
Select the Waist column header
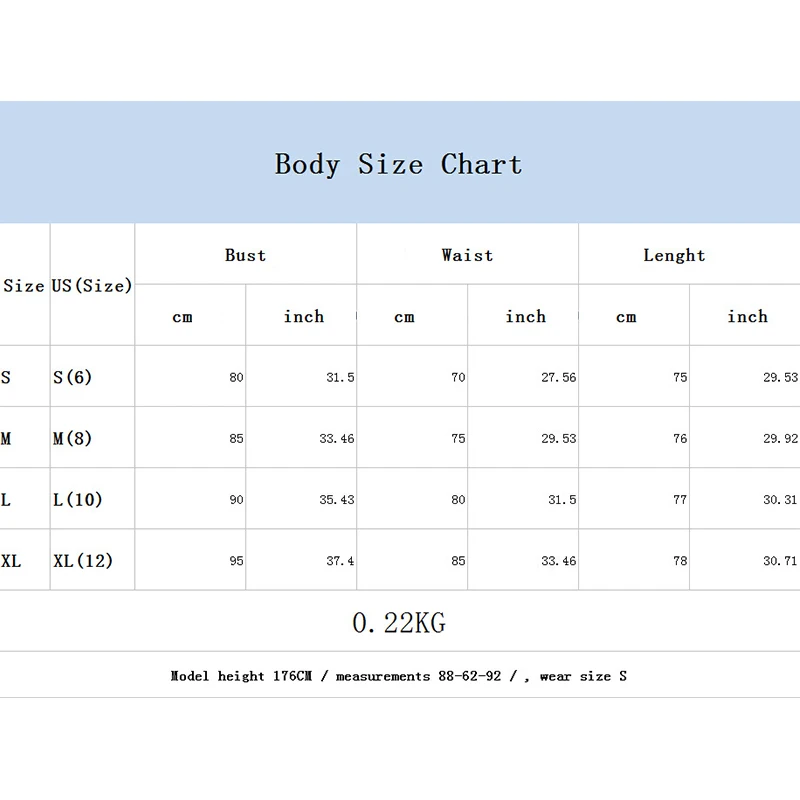[x=467, y=255]
